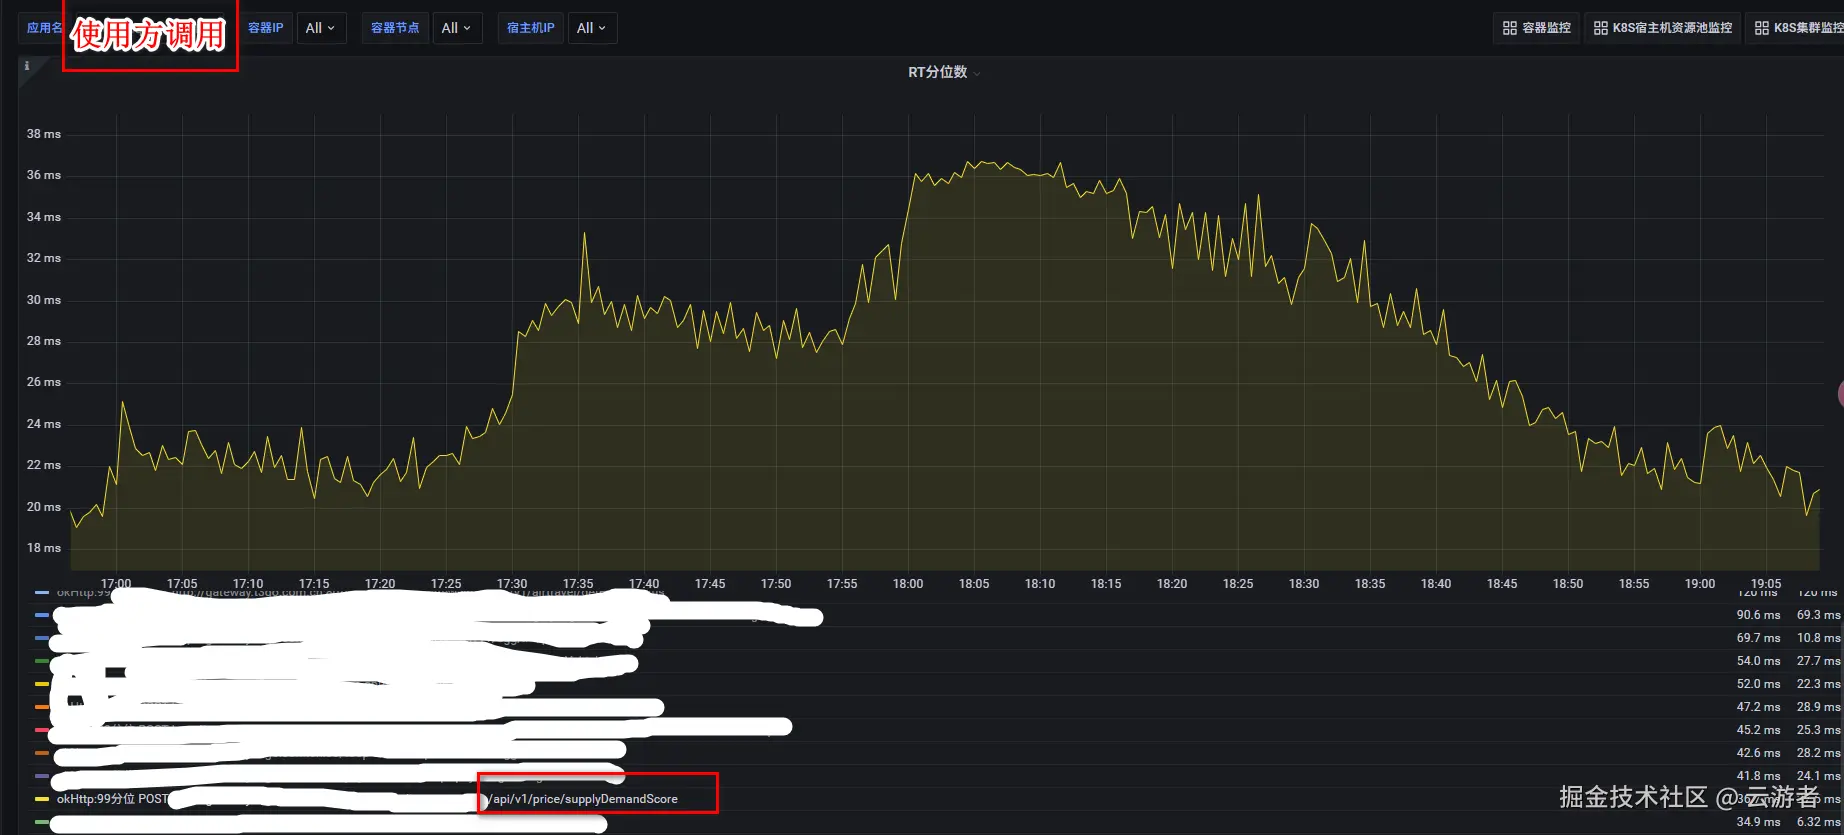Click the 25.3 ms legend value
1844x835 pixels.
1818,730
